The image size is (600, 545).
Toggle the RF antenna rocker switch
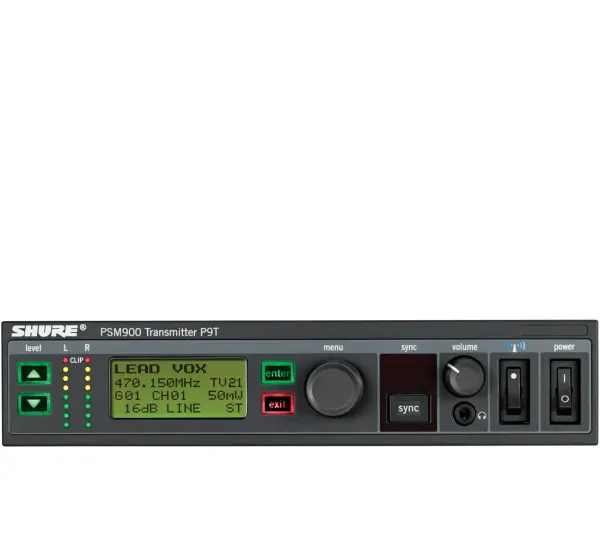[515, 388]
